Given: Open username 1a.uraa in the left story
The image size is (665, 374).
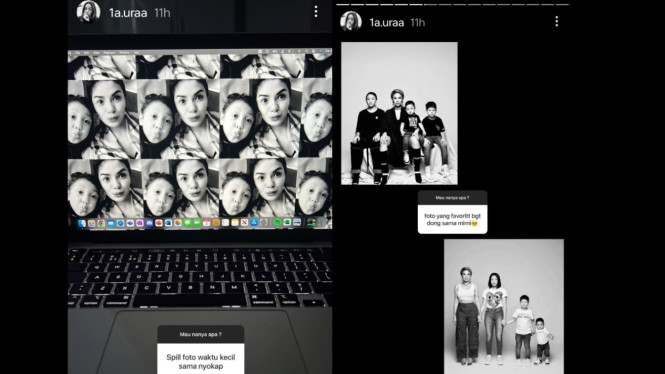Looking at the screenshot, I should [x=128, y=13].
